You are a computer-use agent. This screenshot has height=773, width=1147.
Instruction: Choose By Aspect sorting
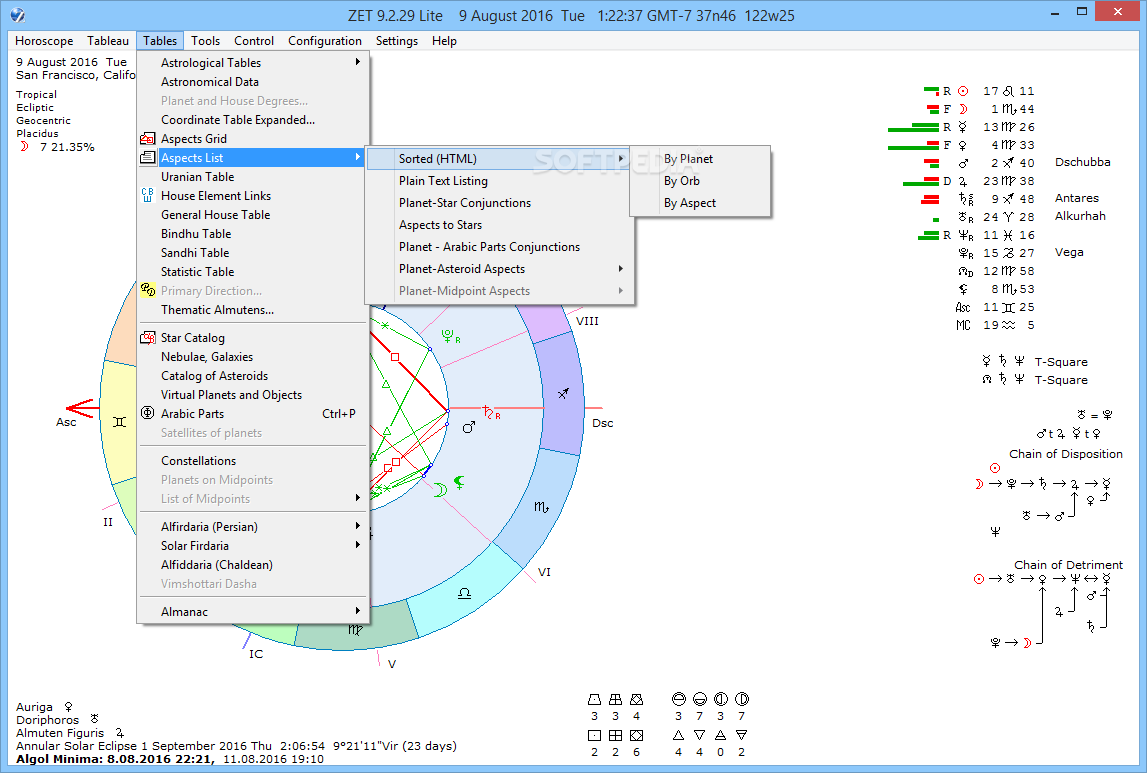click(x=700, y=203)
